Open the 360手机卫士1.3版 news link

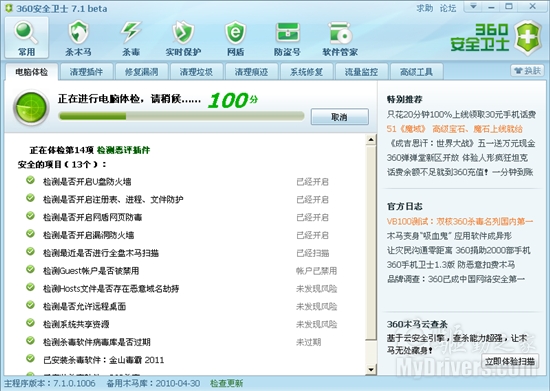click(x=451, y=264)
